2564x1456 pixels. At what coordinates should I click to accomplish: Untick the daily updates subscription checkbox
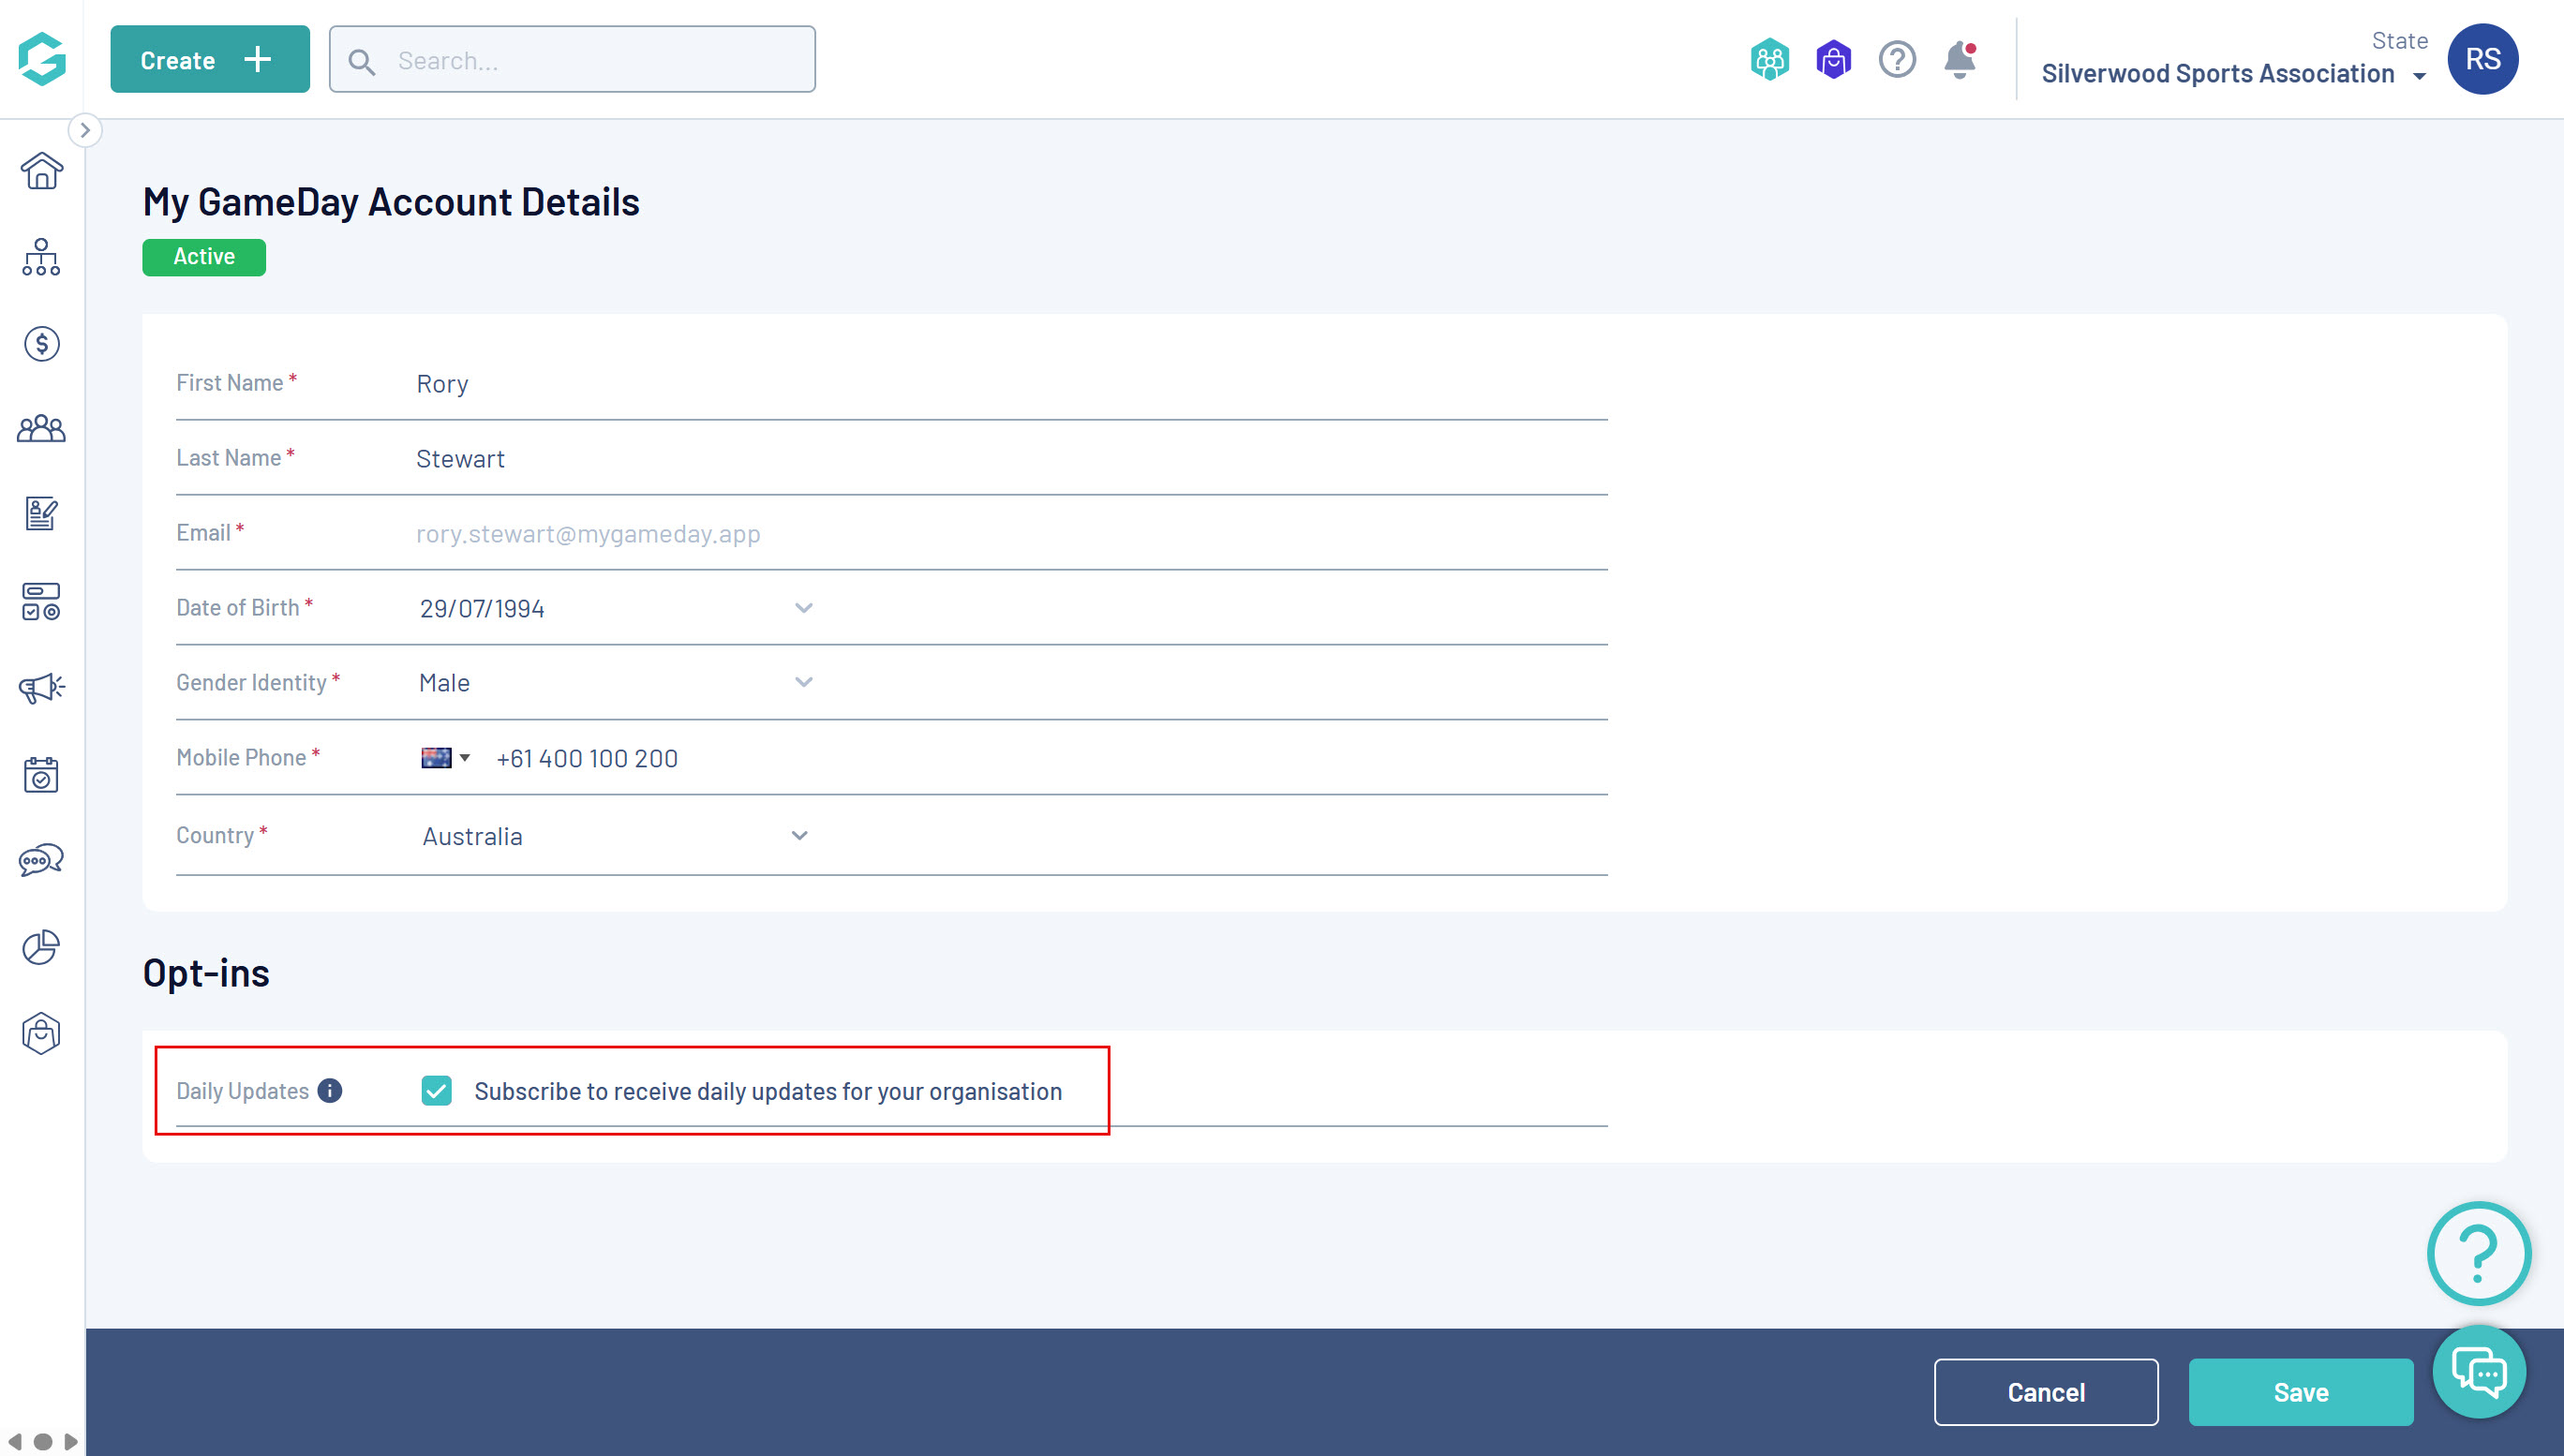pyautogui.click(x=437, y=1090)
